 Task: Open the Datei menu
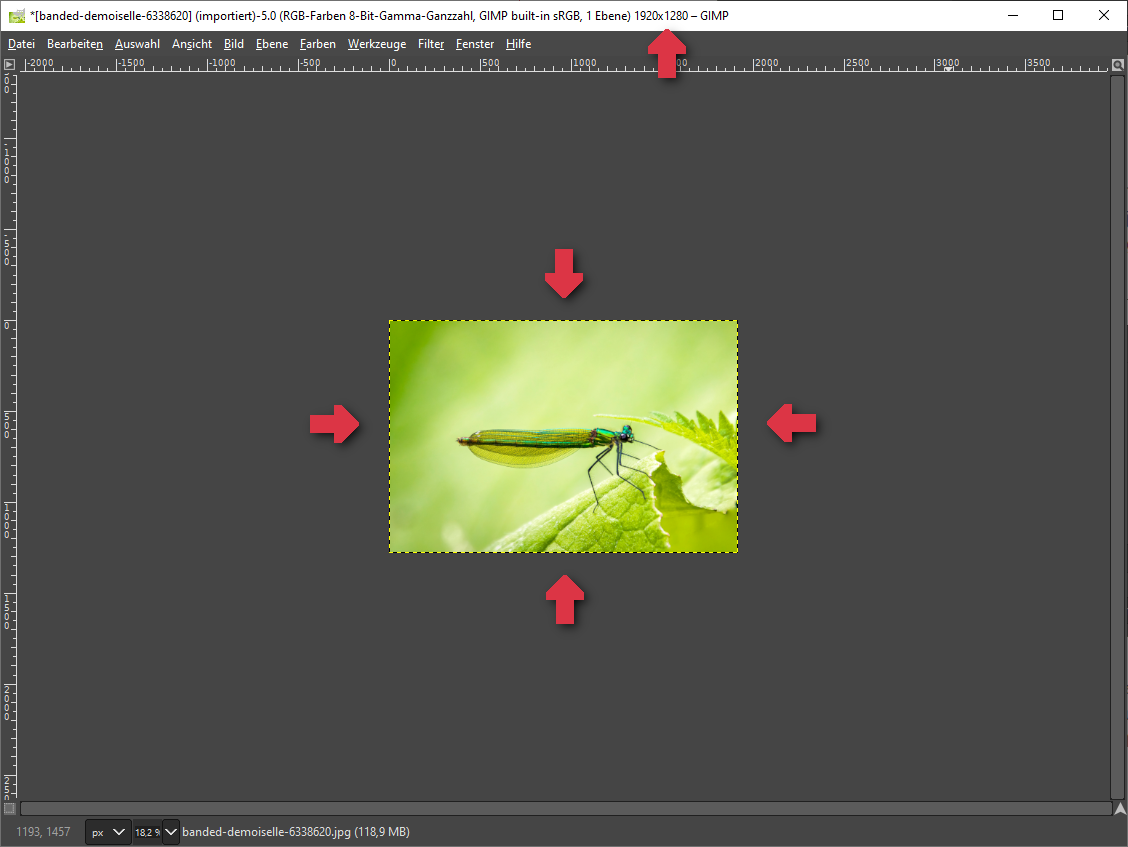(x=21, y=44)
